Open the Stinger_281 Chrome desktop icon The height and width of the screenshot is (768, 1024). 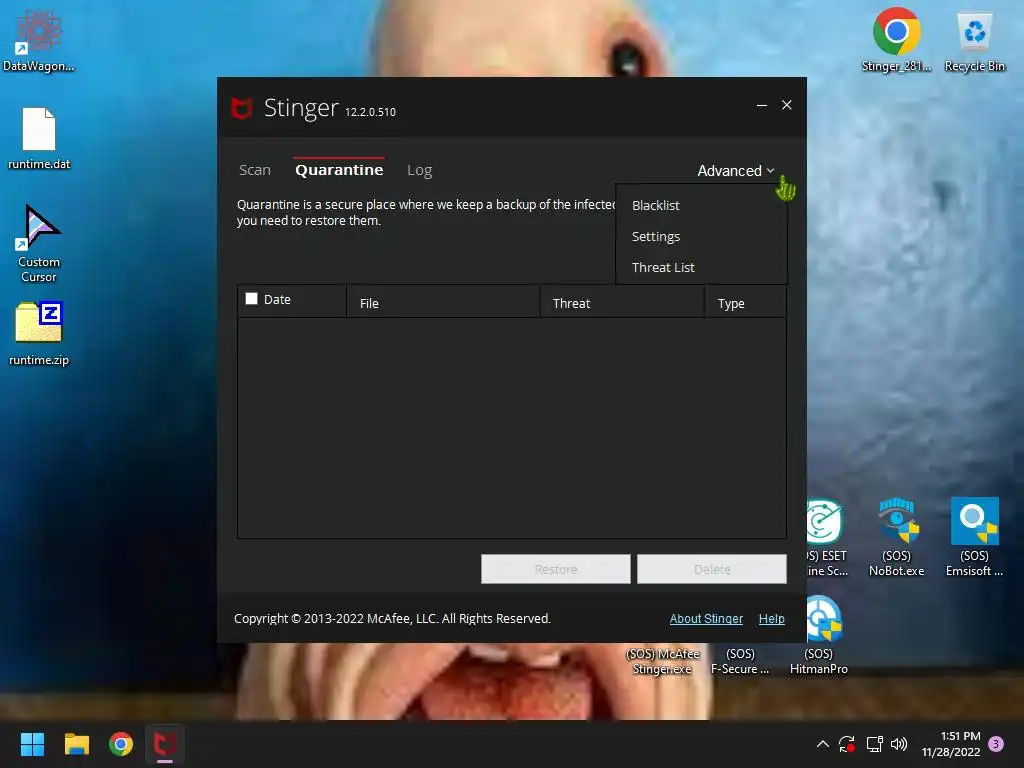coord(896,40)
